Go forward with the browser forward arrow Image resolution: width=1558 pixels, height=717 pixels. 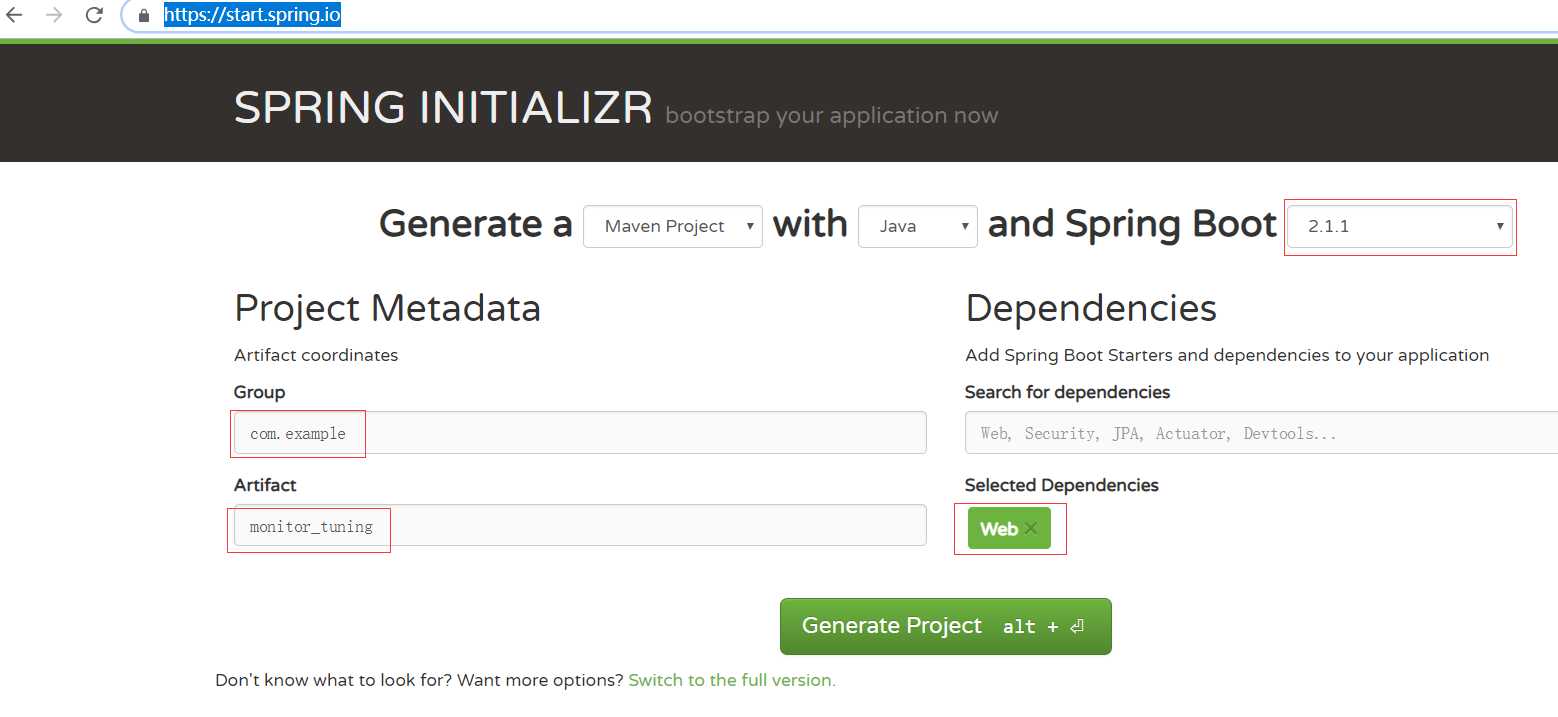click(x=54, y=15)
